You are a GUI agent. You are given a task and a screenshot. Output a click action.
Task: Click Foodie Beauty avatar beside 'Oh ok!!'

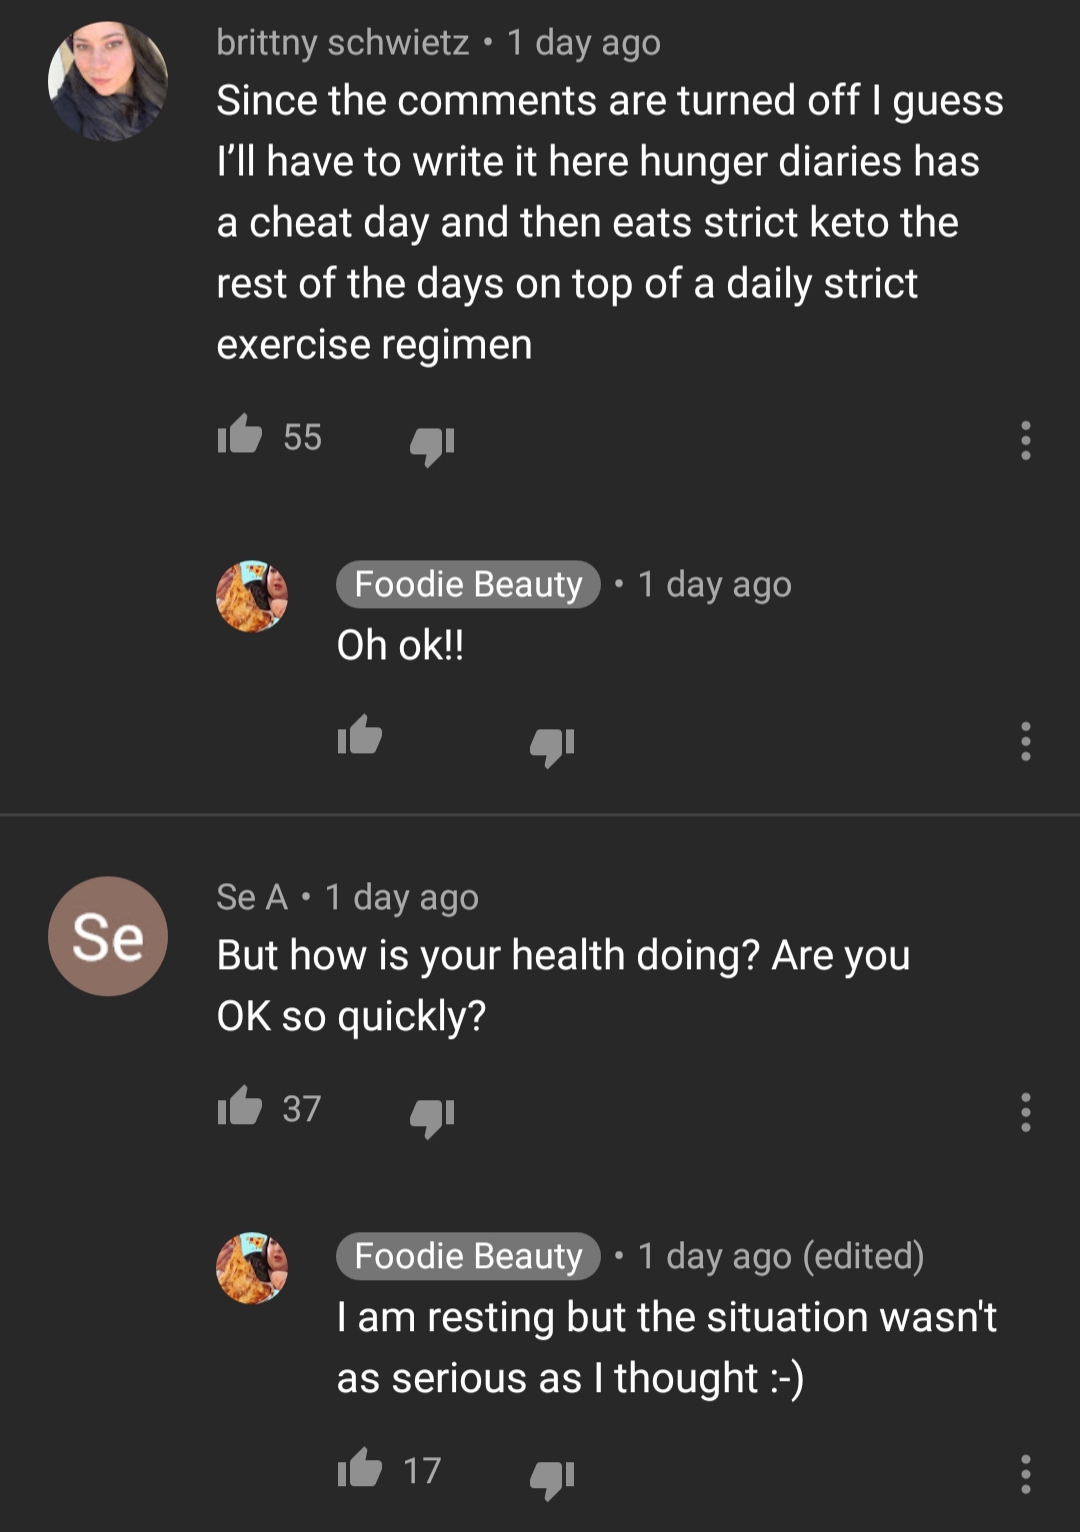click(x=252, y=596)
